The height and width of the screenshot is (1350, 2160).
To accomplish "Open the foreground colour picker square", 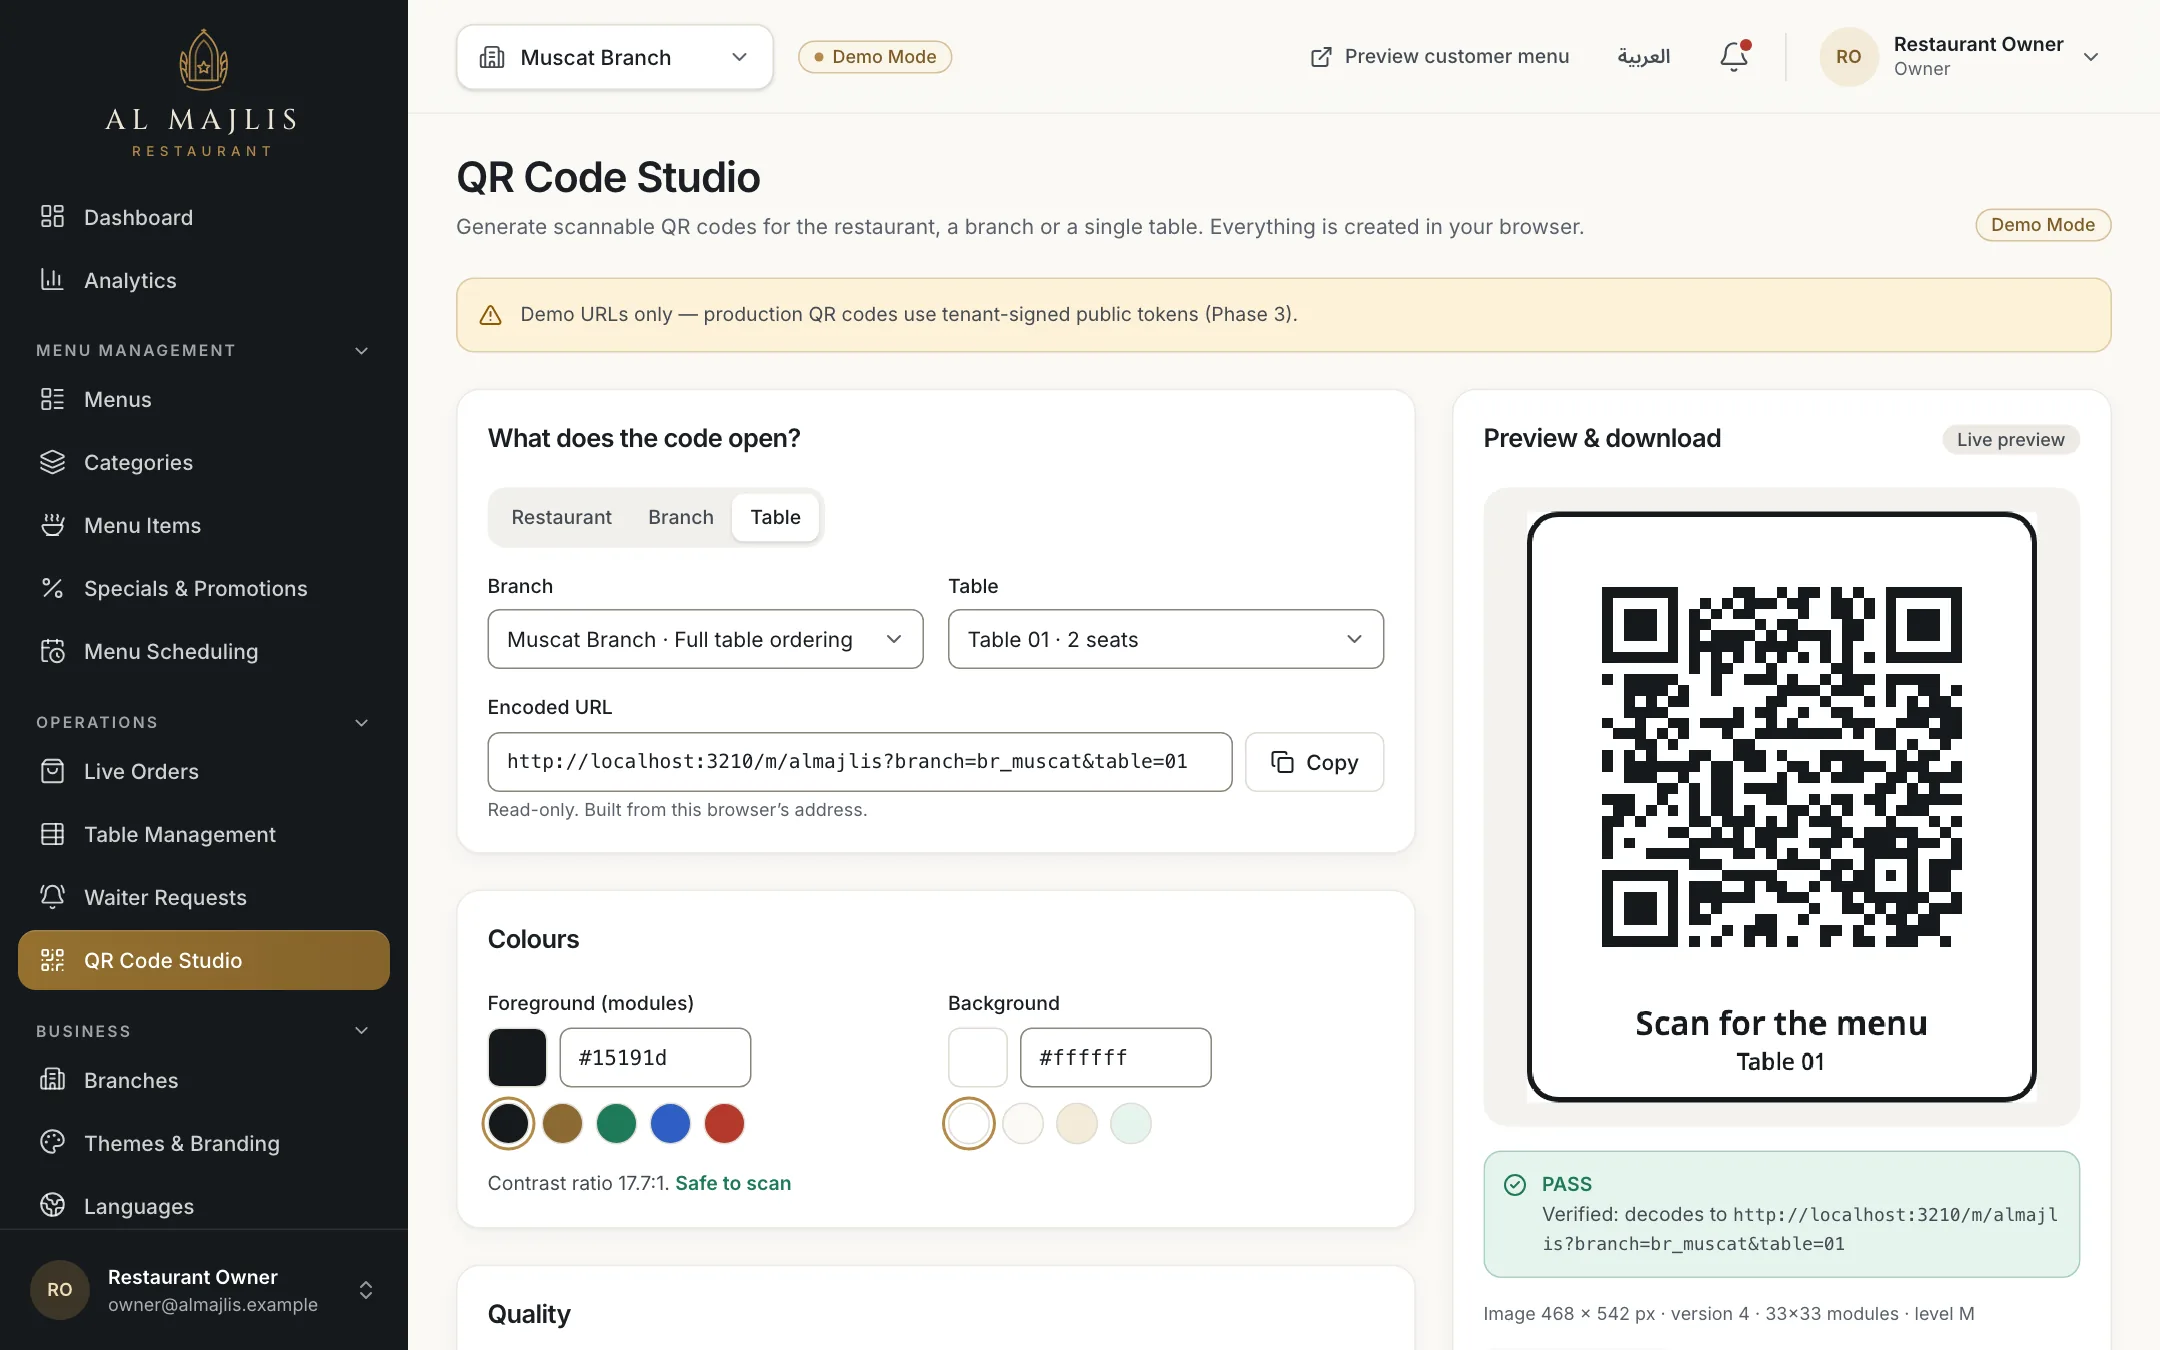I will point(517,1057).
